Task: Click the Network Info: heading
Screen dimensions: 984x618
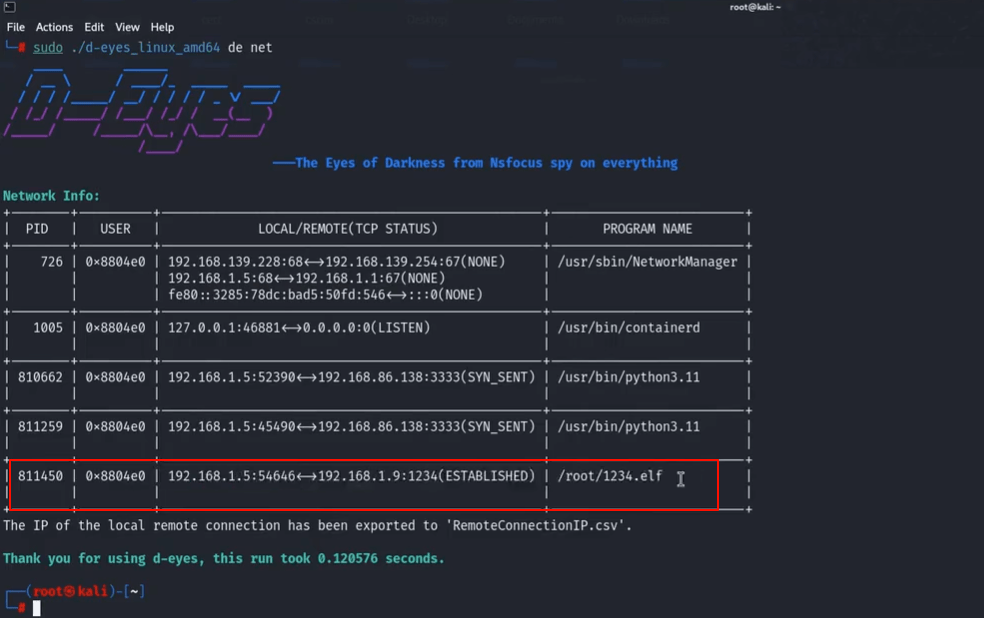Action: [51, 196]
